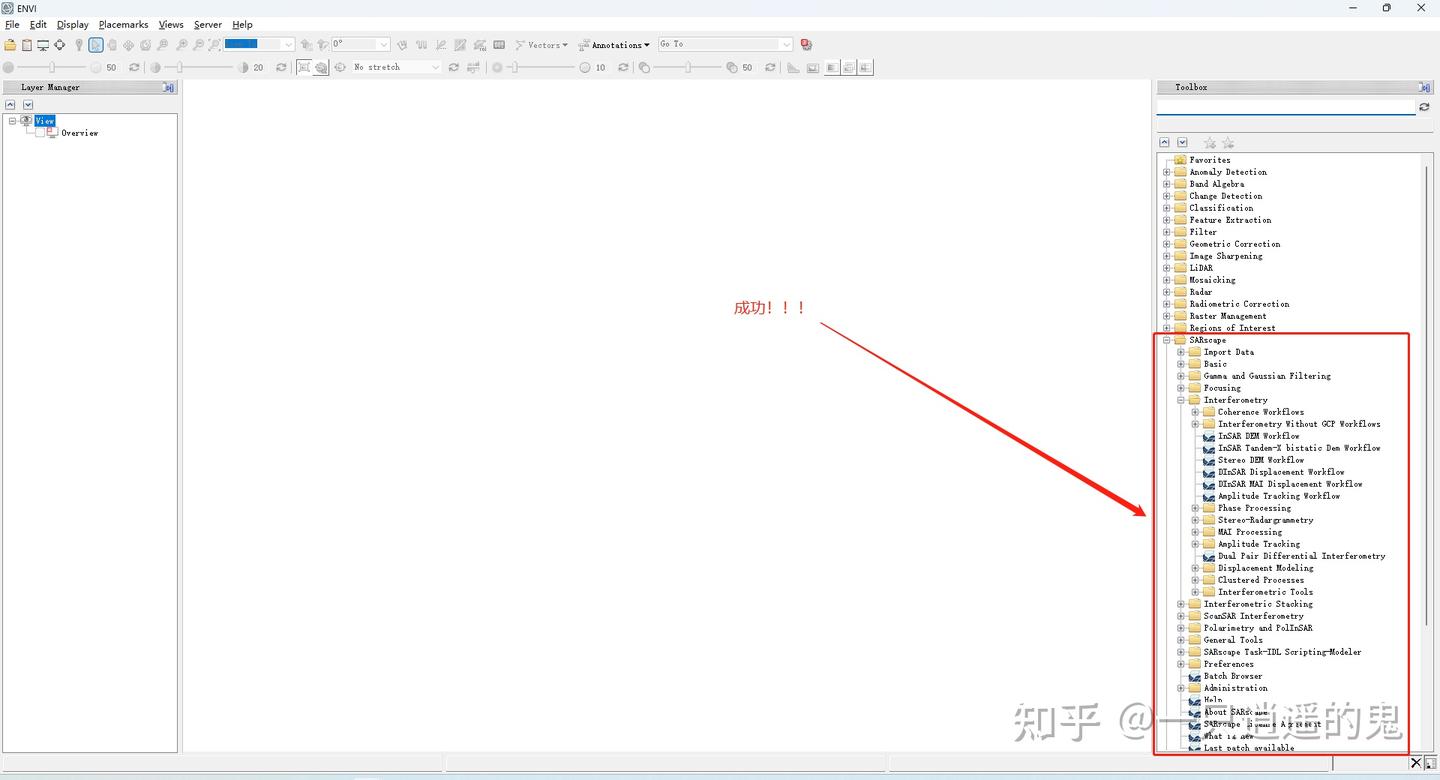
Task: Collapse the SARscape folder
Action: pos(1166,340)
